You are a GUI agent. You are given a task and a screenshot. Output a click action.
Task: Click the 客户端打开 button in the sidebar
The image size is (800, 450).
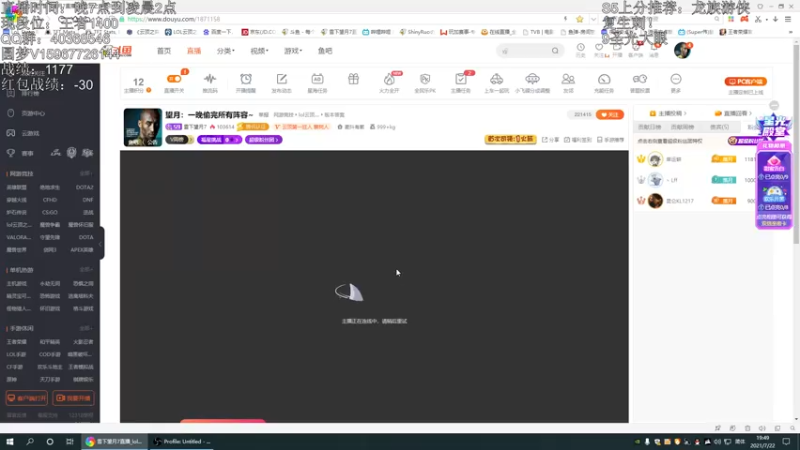point(27,398)
